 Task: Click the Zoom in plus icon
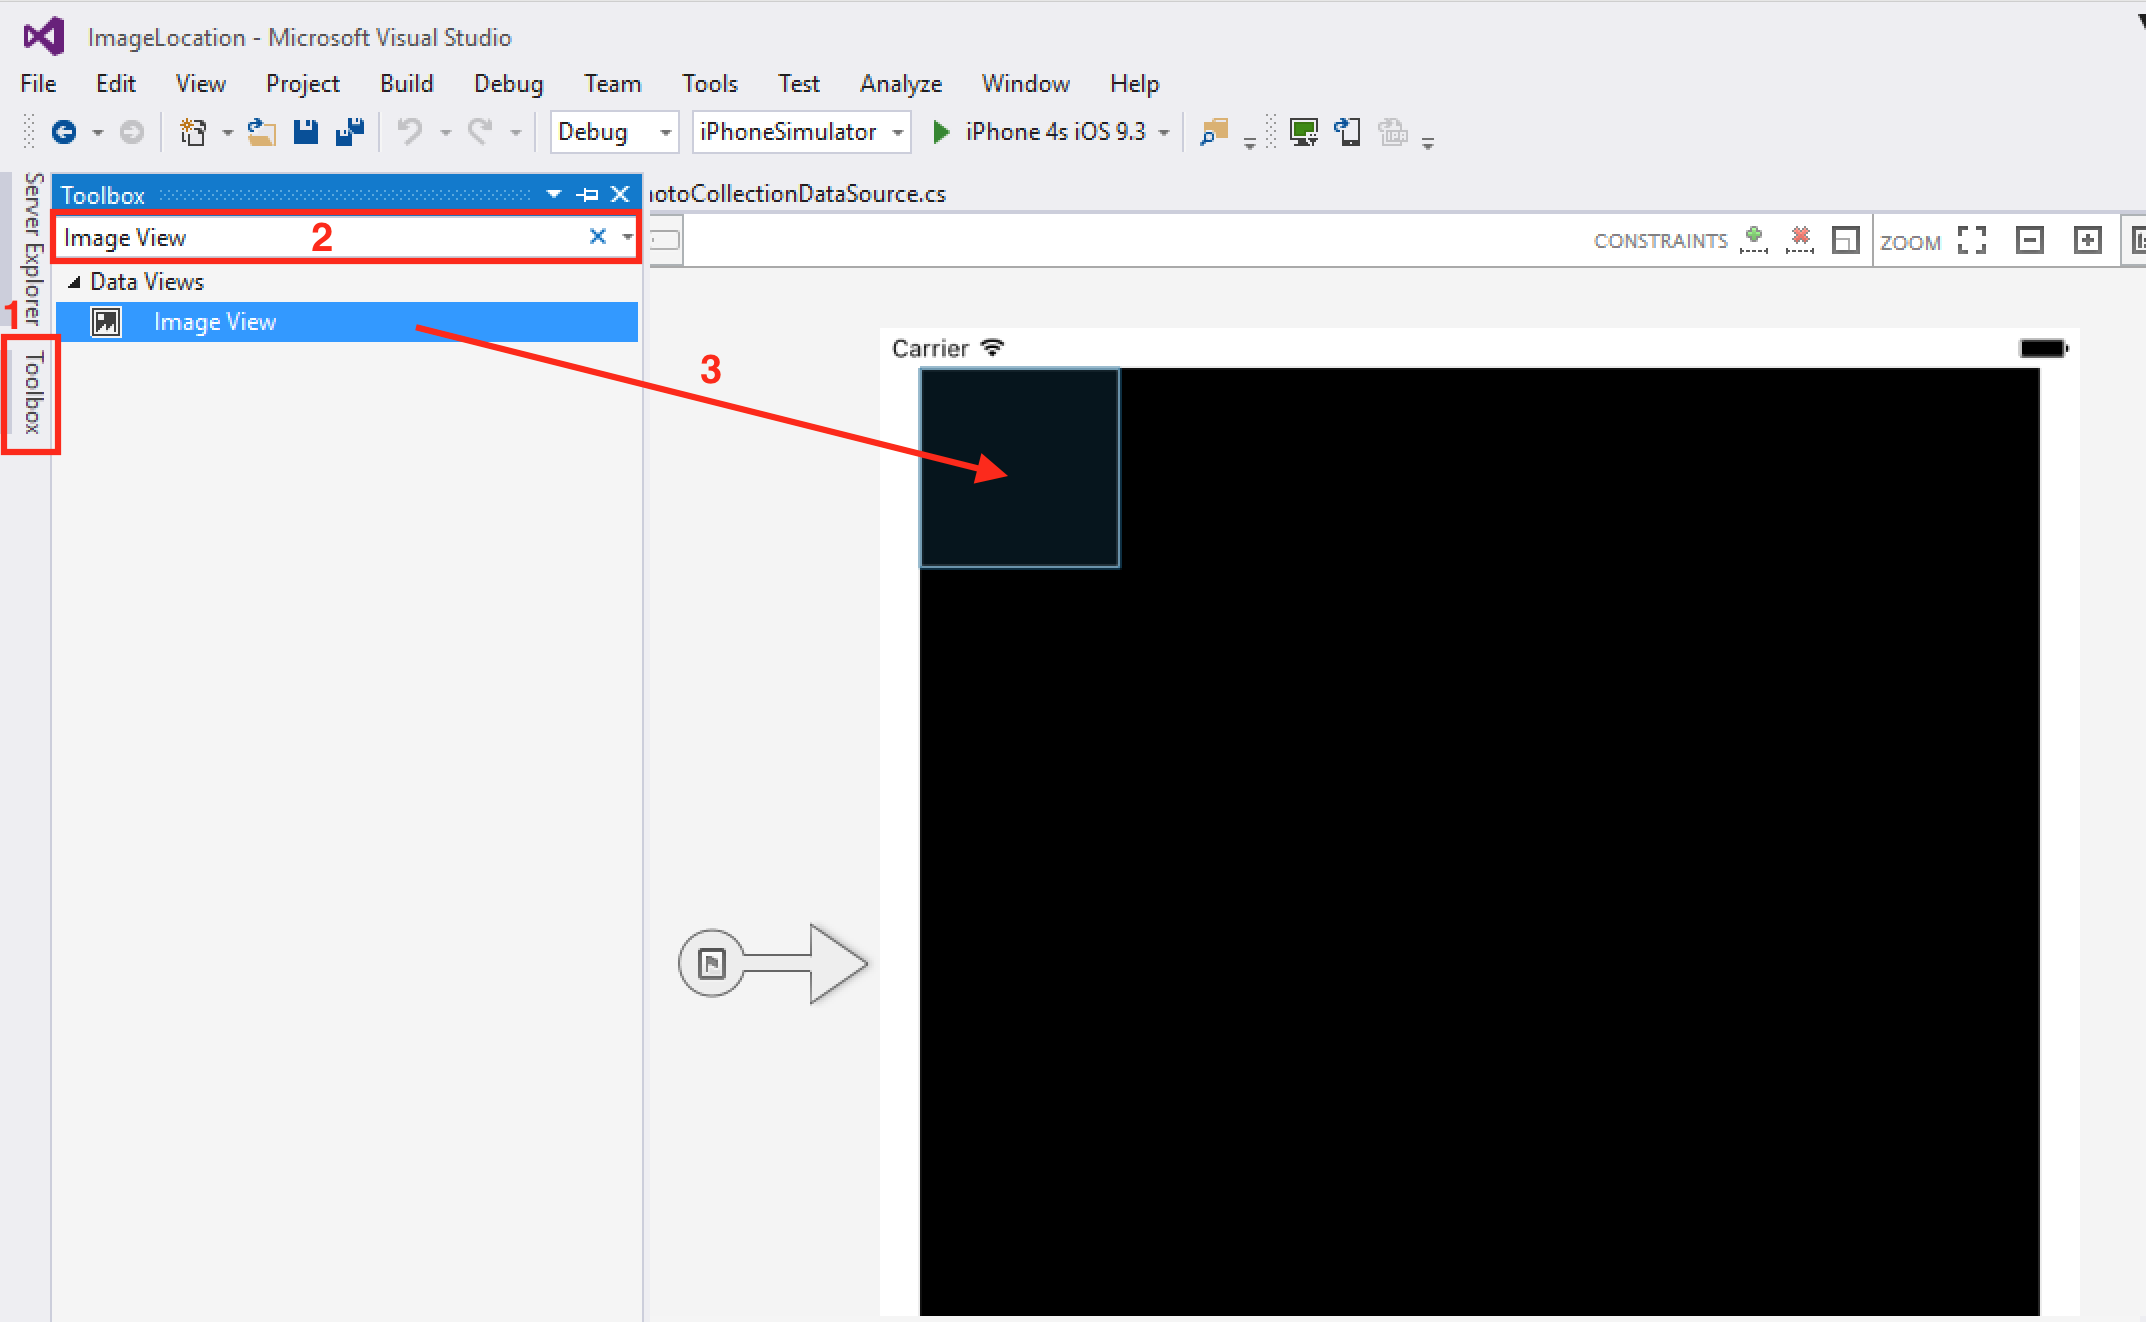pyautogui.click(x=2087, y=240)
